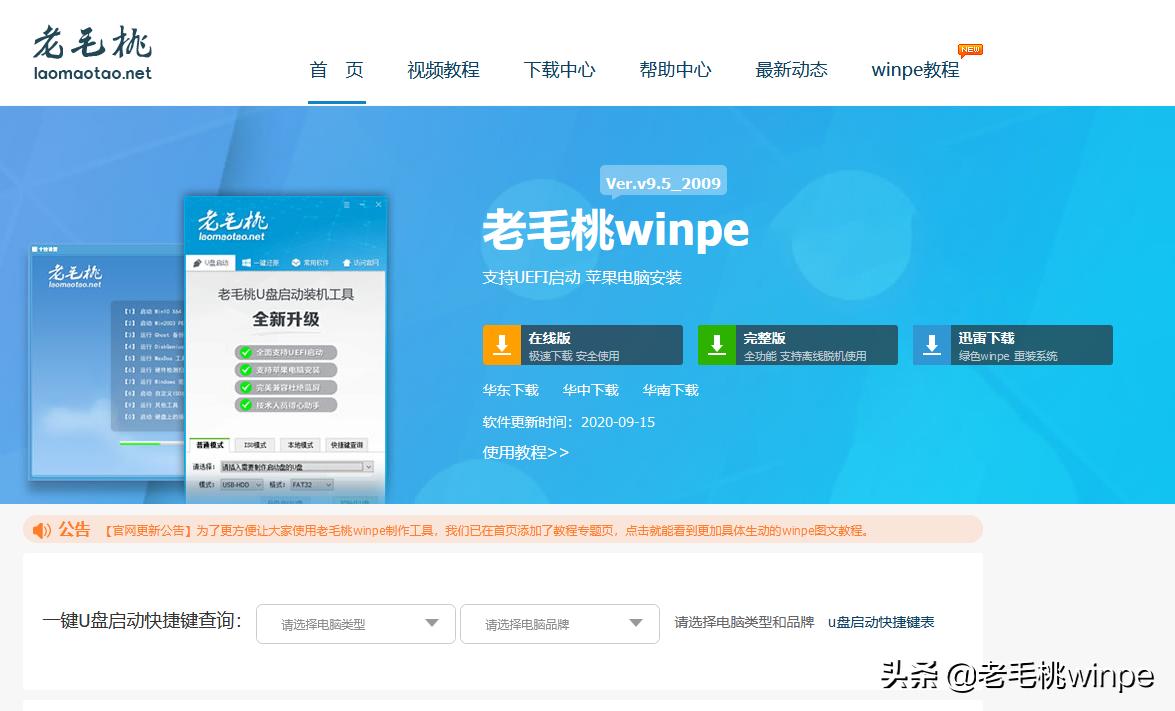Screen dimensions: 1175x711
Task: Open the 使用教程>> link
Action: coord(523,452)
